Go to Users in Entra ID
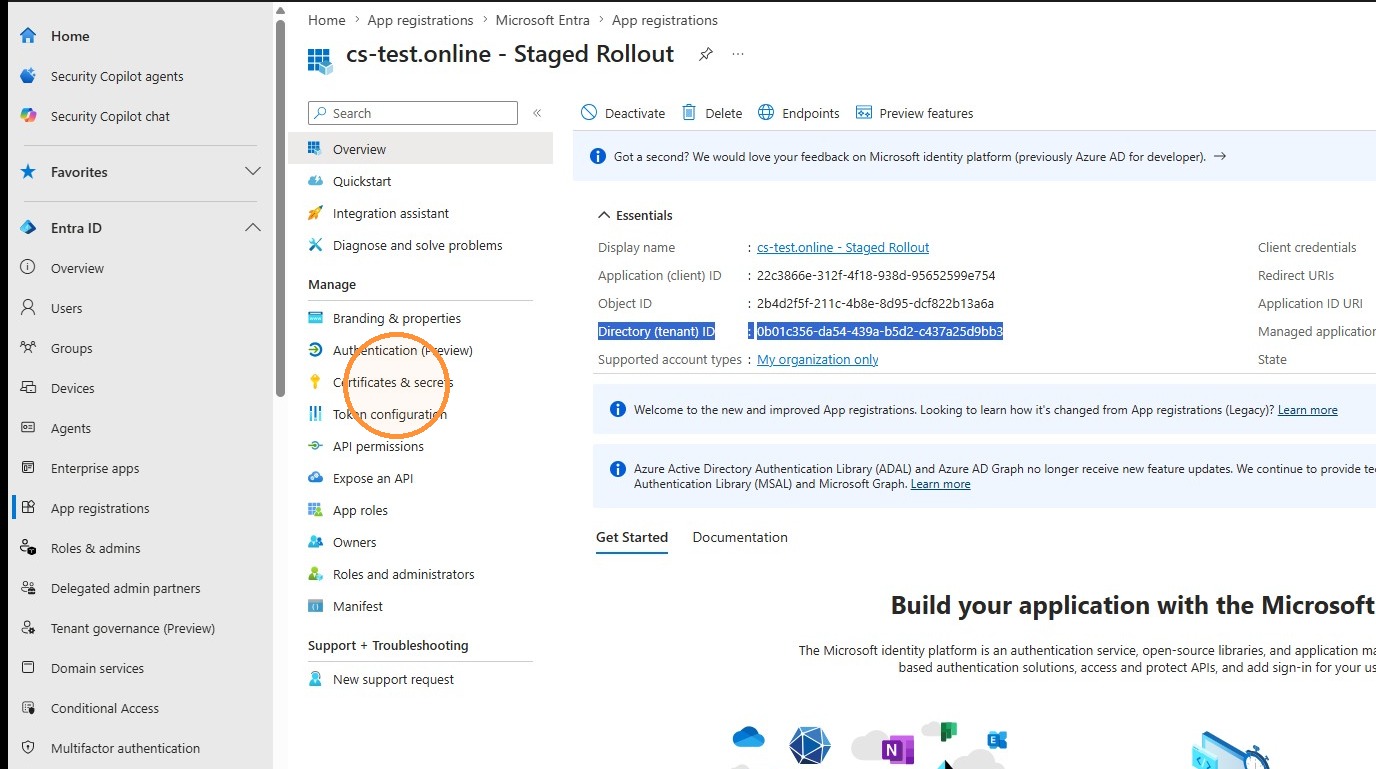The image size is (1376, 769). pos(67,308)
